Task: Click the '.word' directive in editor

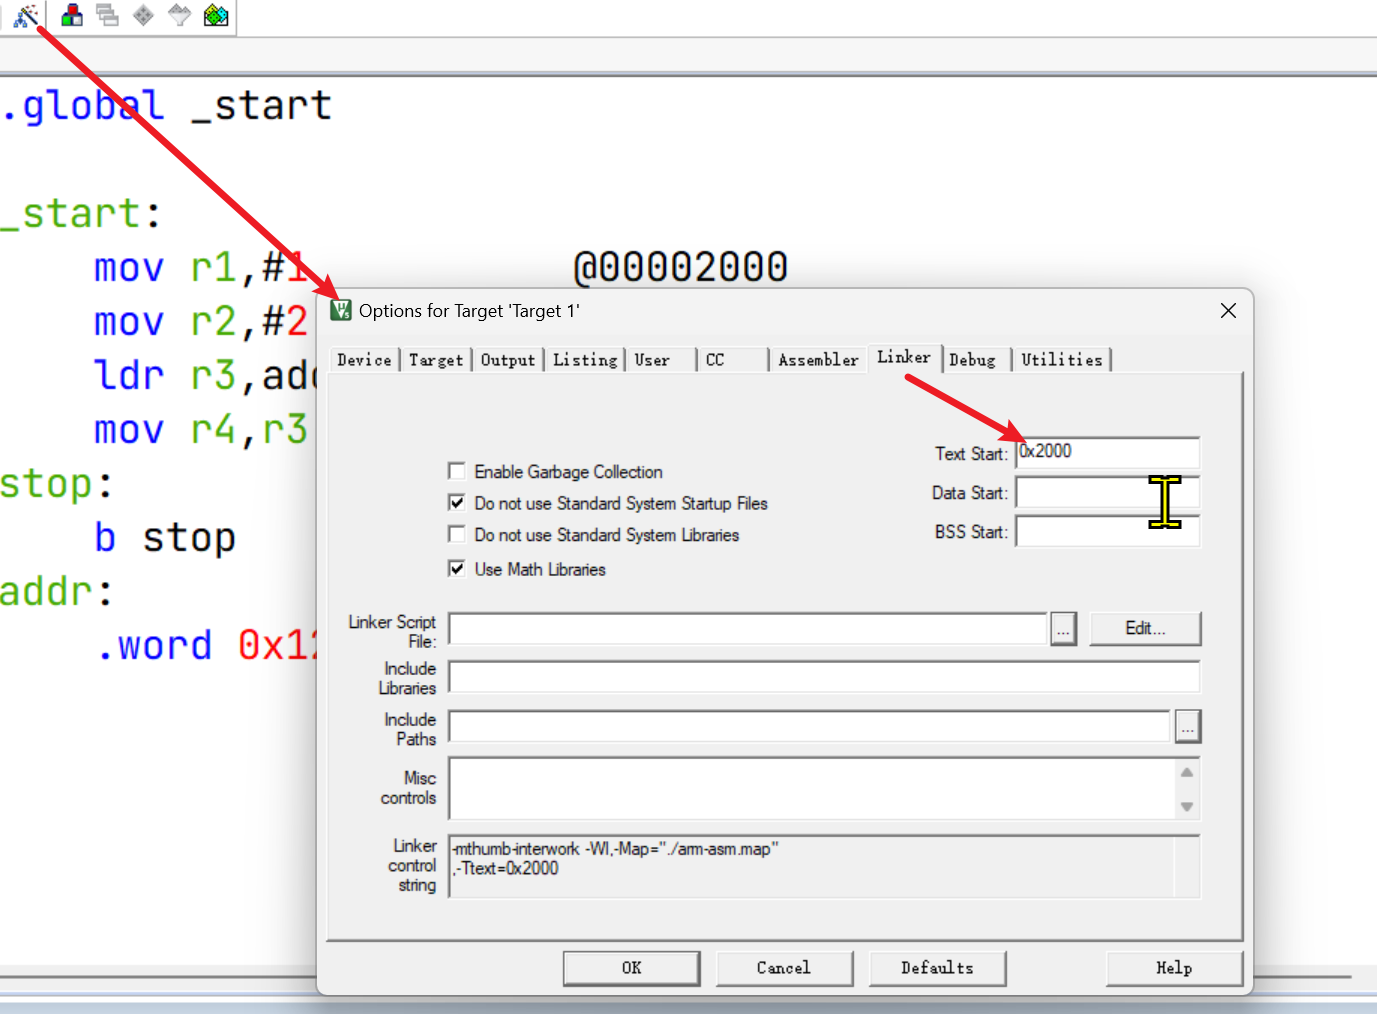Action: [154, 646]
